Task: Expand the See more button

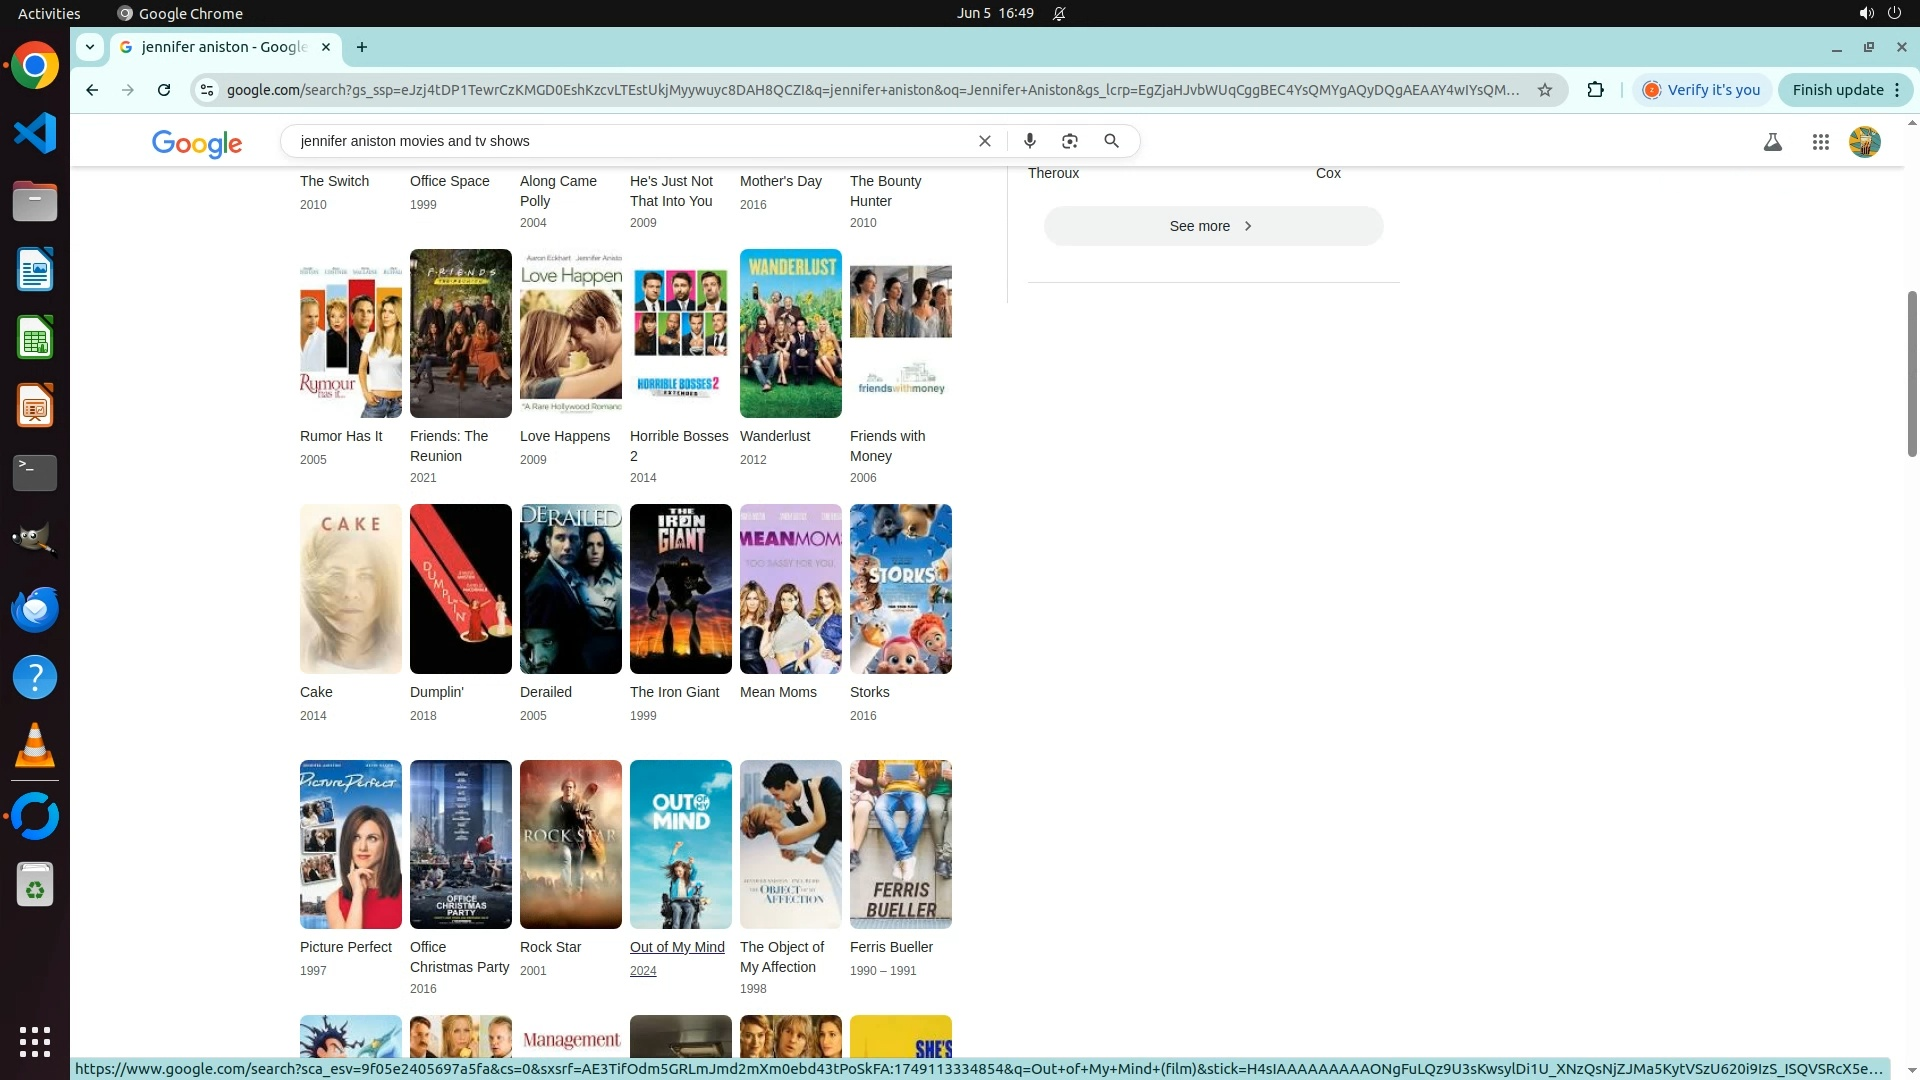Action: tap(1212, 226)
